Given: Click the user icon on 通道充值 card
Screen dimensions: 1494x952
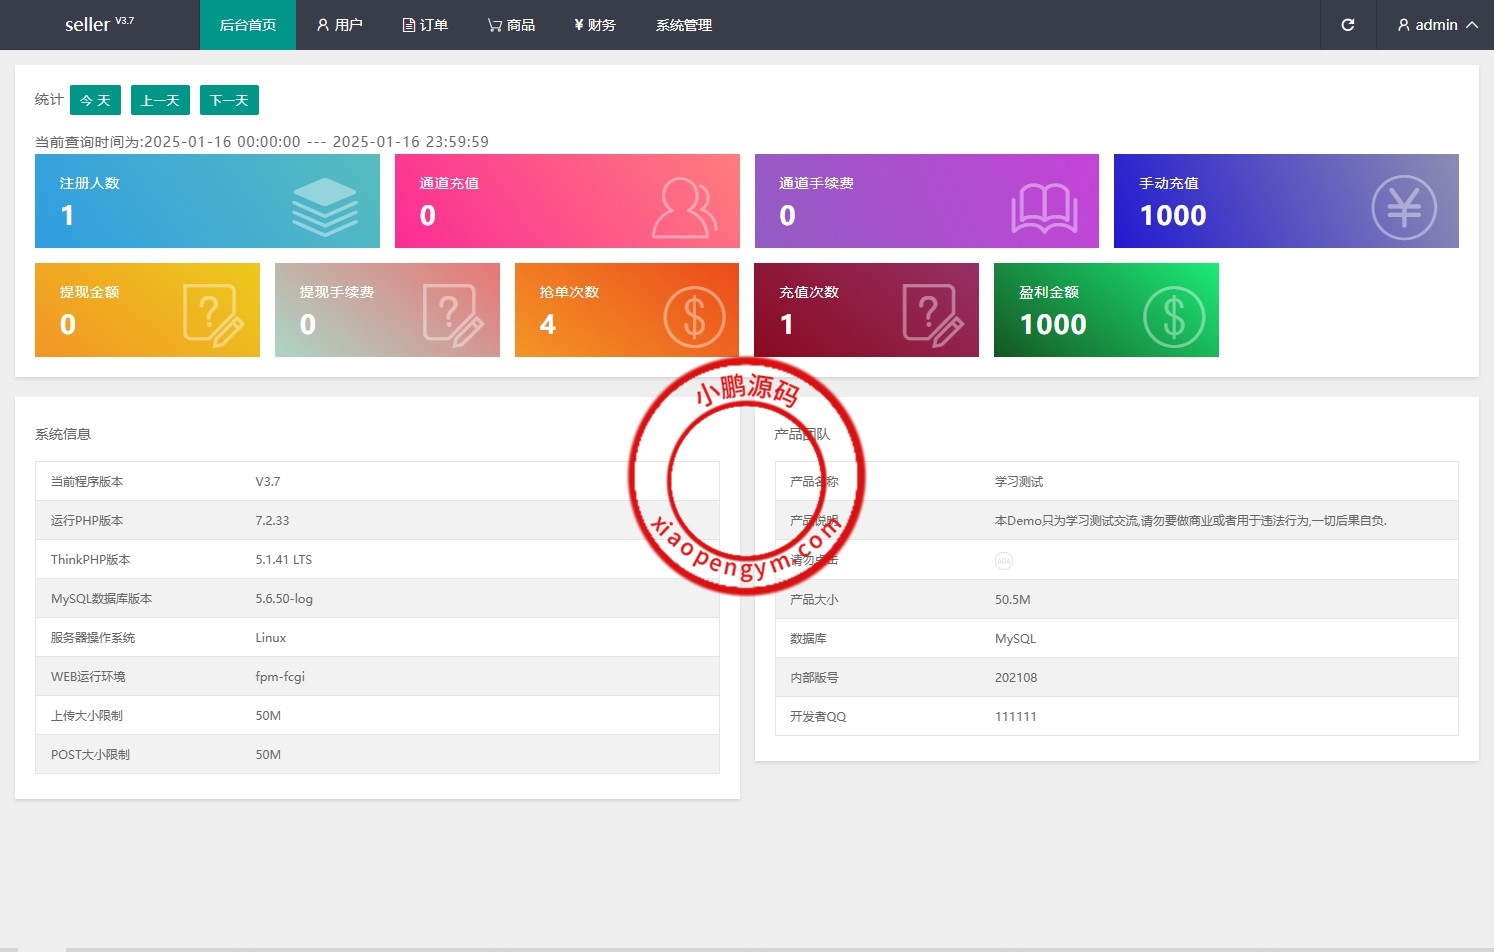Looking at the screenshot, I should (x=684, y=207).
